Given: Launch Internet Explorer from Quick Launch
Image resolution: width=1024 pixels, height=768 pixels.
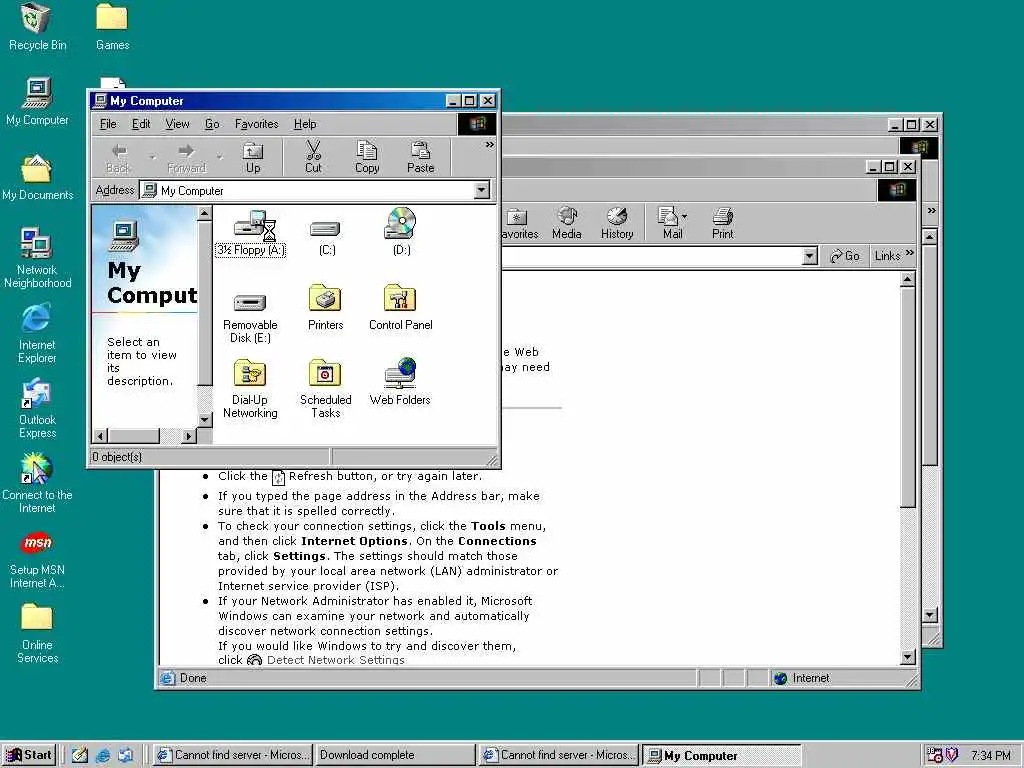Looking at the screenshot, I should [x=103, y=756].
